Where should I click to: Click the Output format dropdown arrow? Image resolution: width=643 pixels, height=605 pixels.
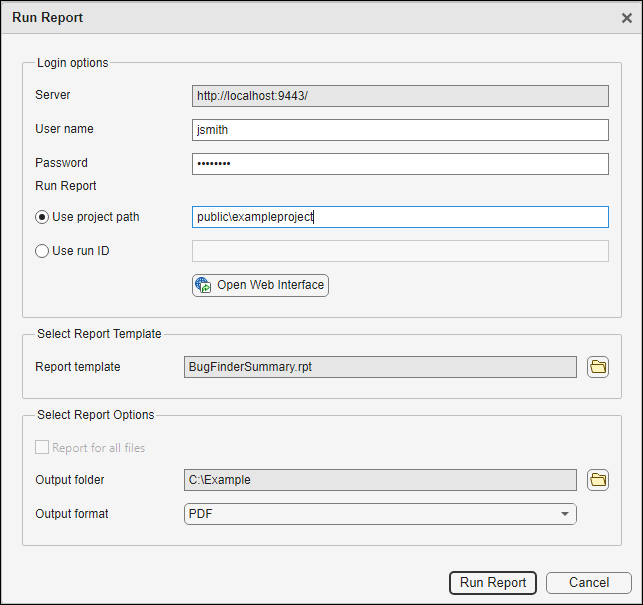click(566, 514)
